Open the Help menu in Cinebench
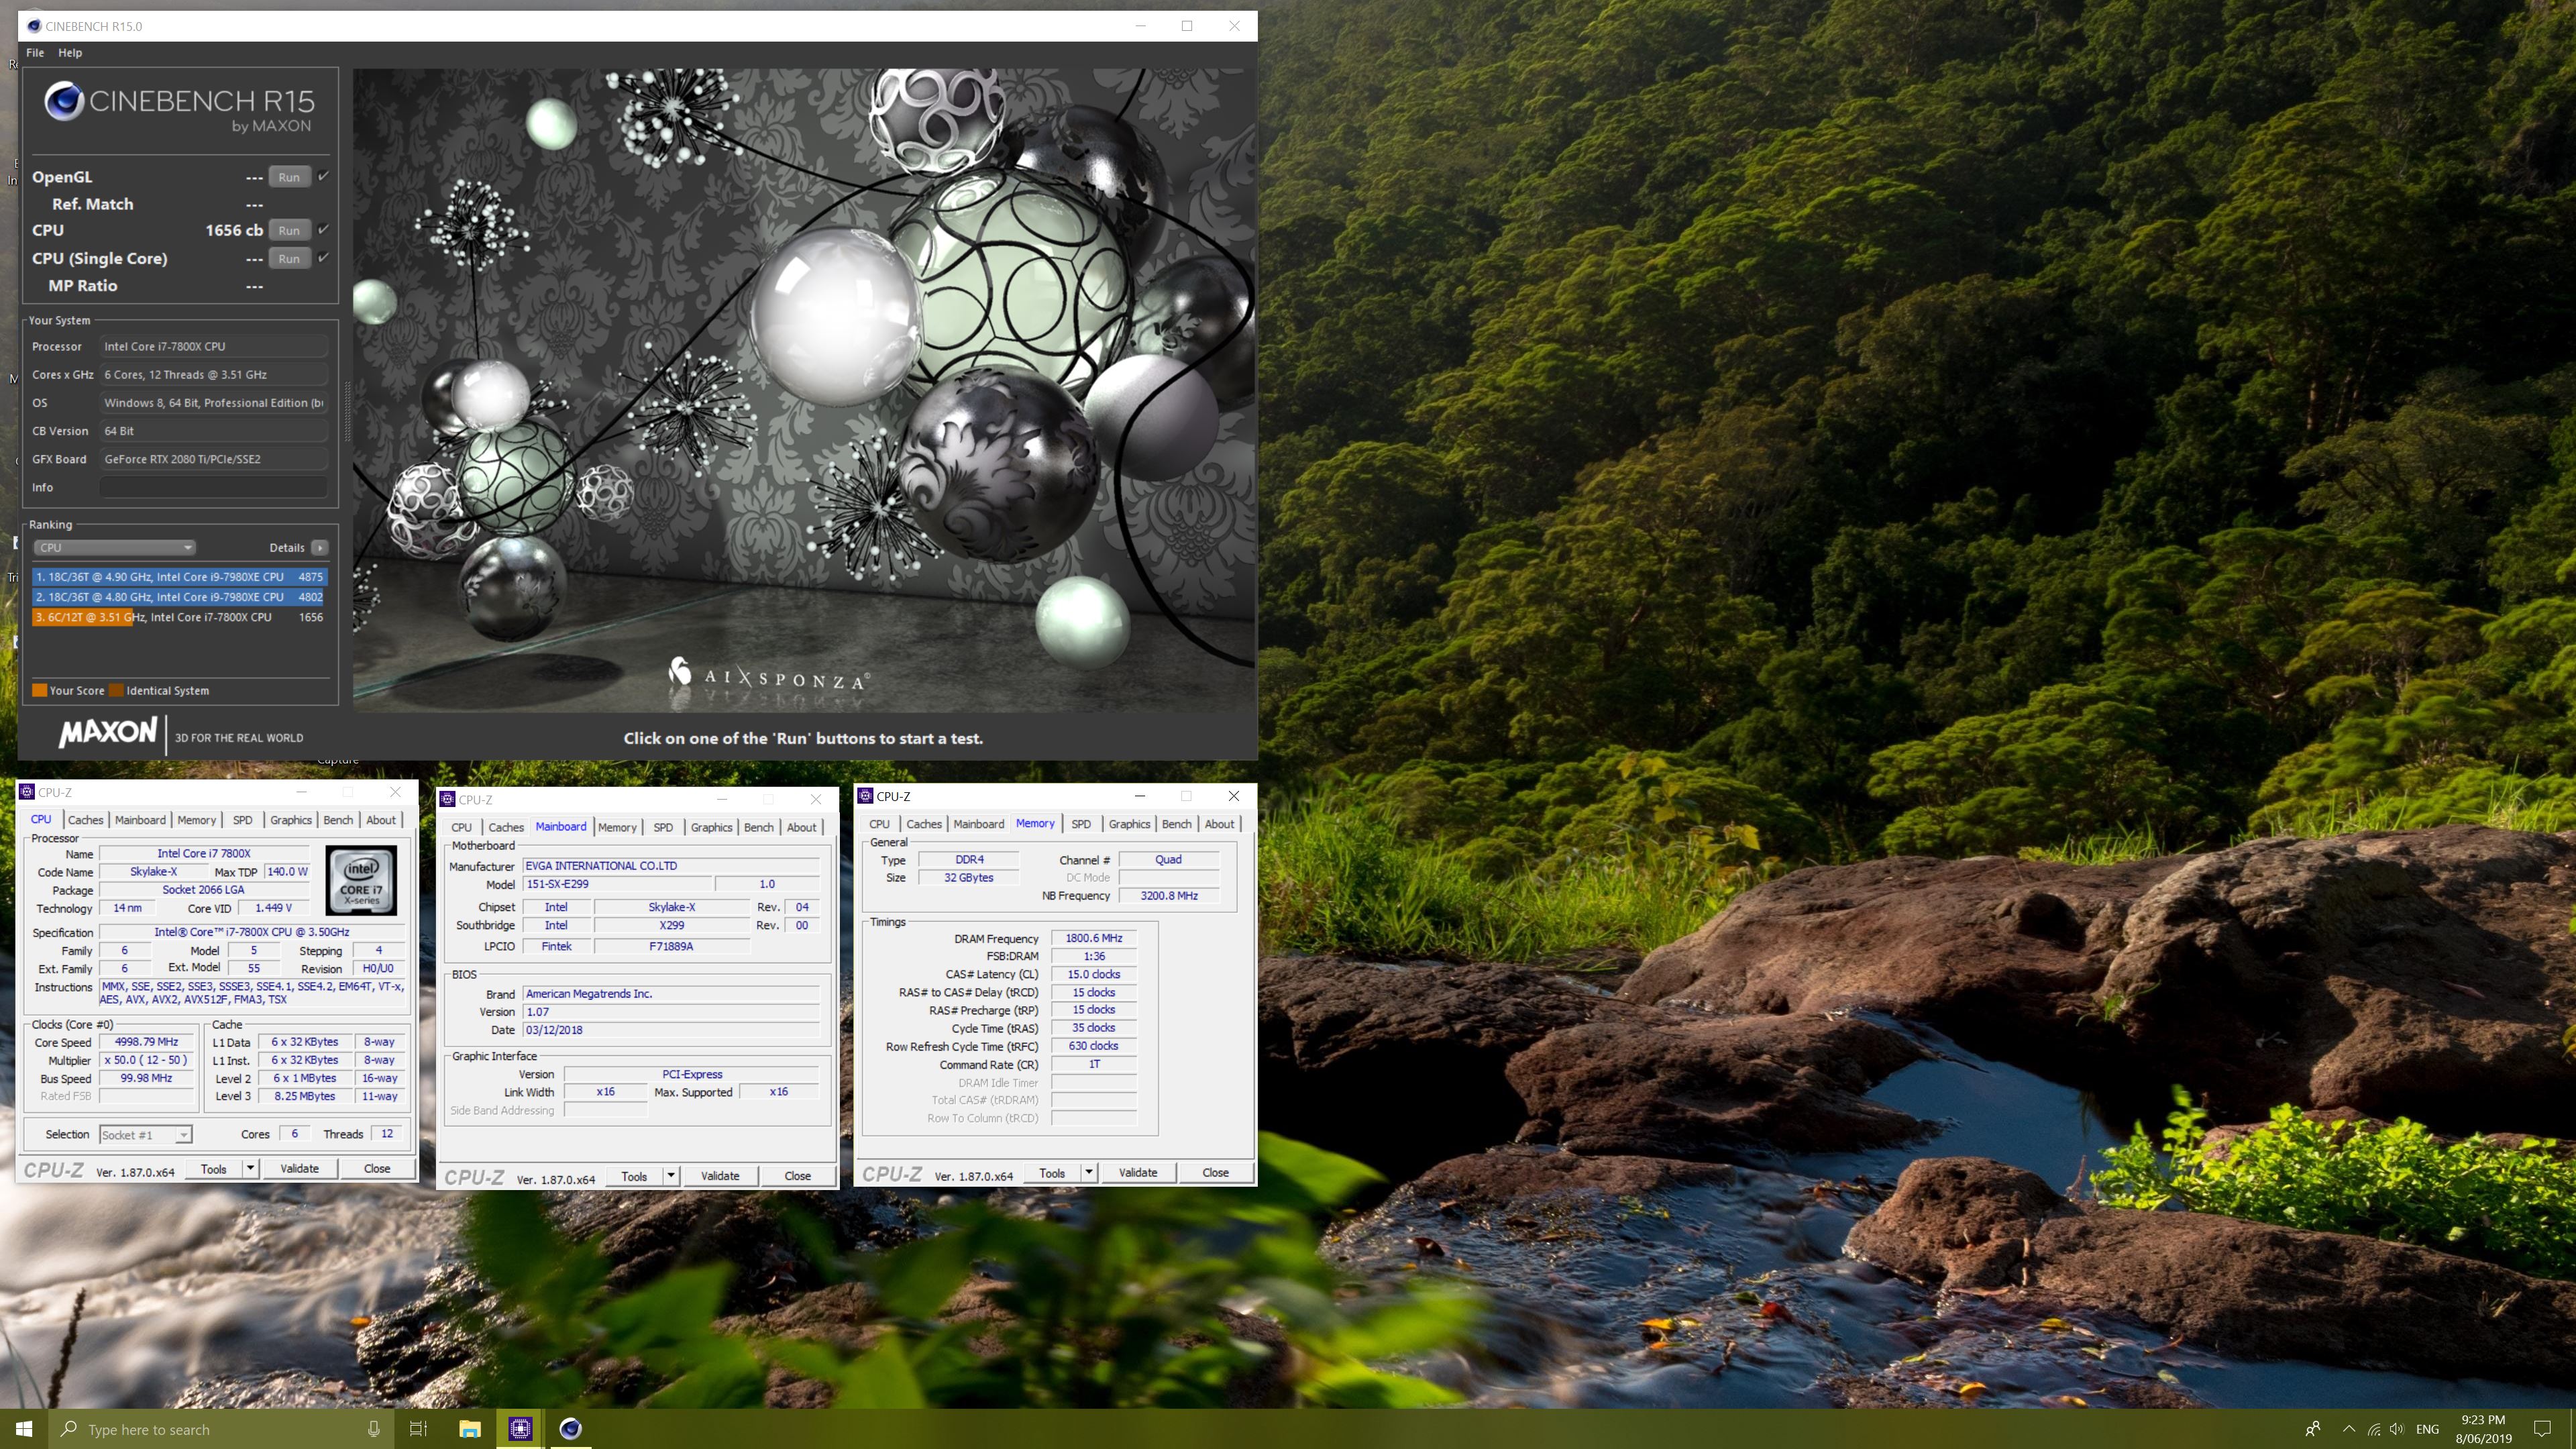Image resolution: width=2576 pixels, height=1449 pixels. point(70,52)
